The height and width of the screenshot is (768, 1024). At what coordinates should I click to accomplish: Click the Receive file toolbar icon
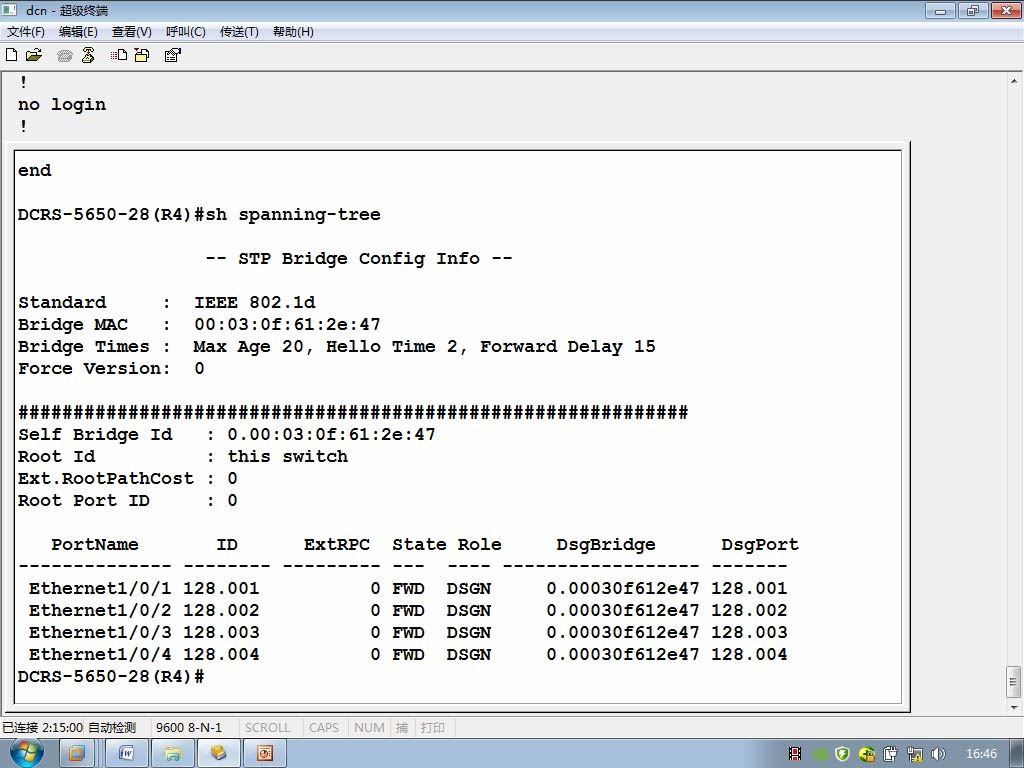(x=142, y=56)
